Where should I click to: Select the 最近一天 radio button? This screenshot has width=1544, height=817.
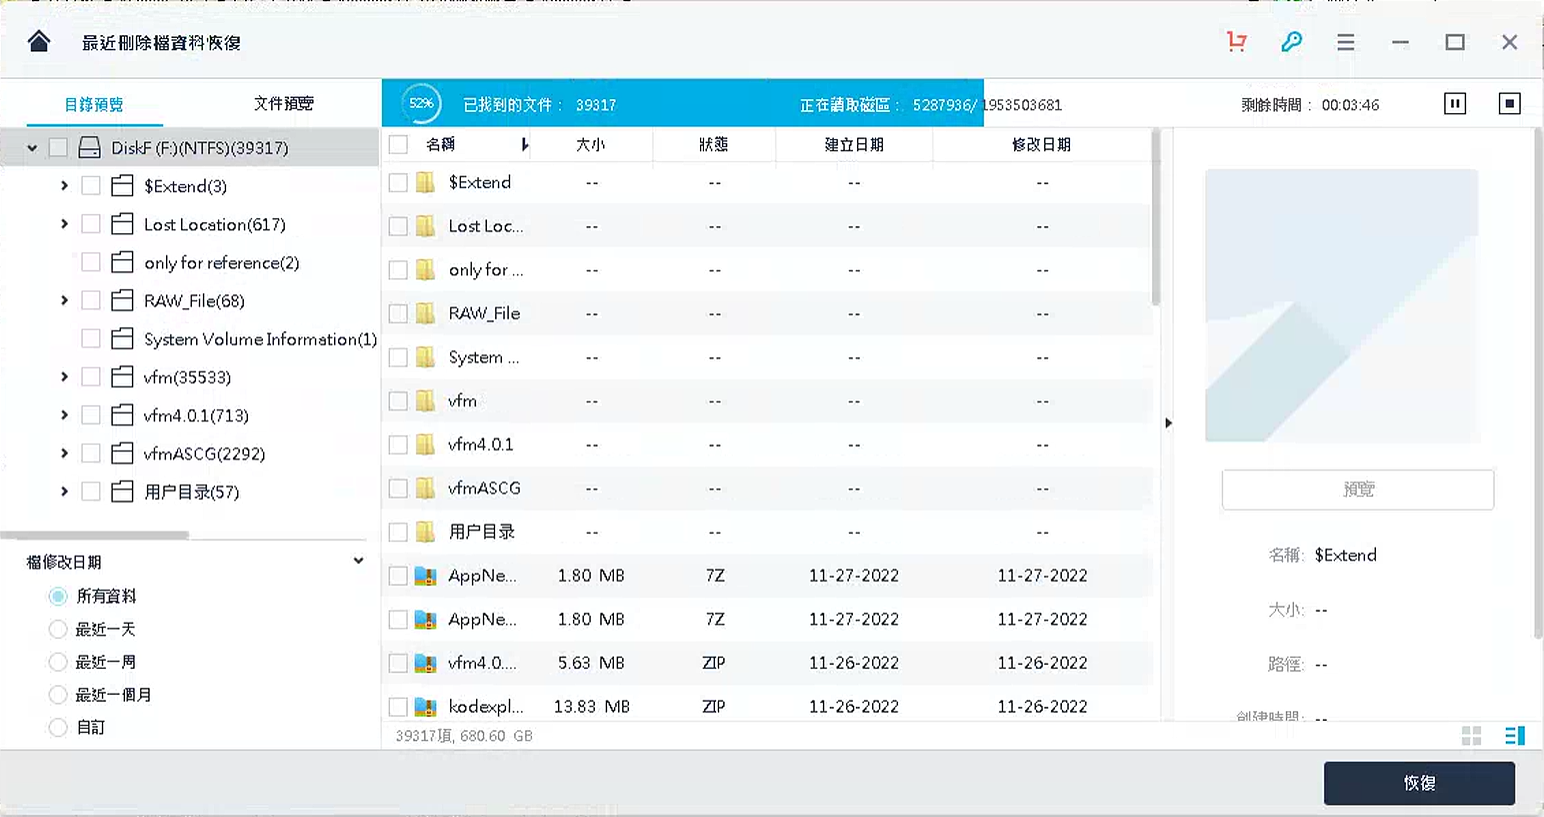coord(58,628)
